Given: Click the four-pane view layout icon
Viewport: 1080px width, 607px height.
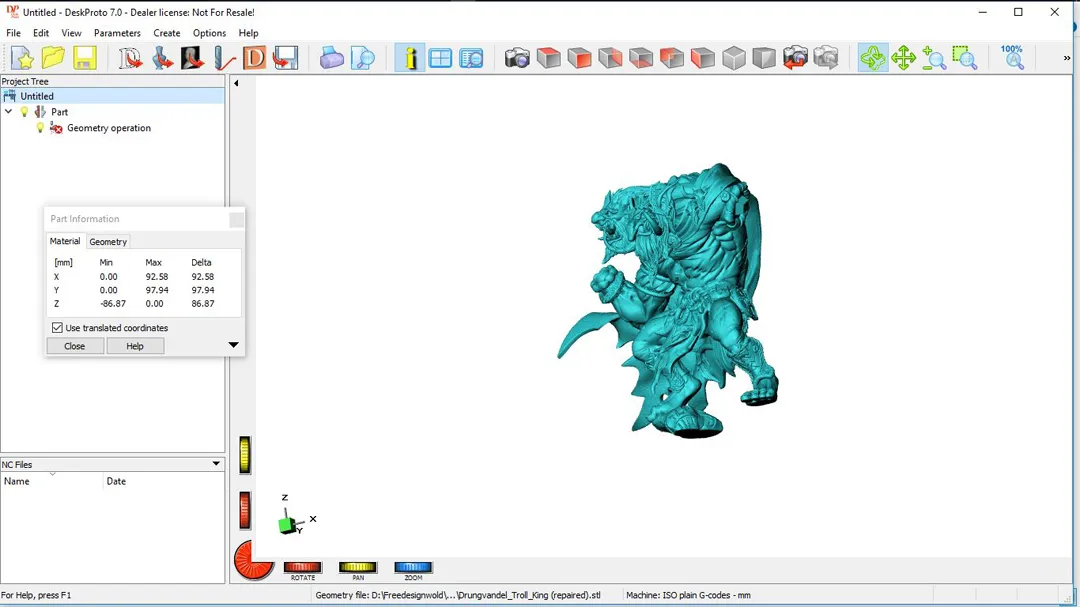Looking at the screenshot, I should pos(440,58).
